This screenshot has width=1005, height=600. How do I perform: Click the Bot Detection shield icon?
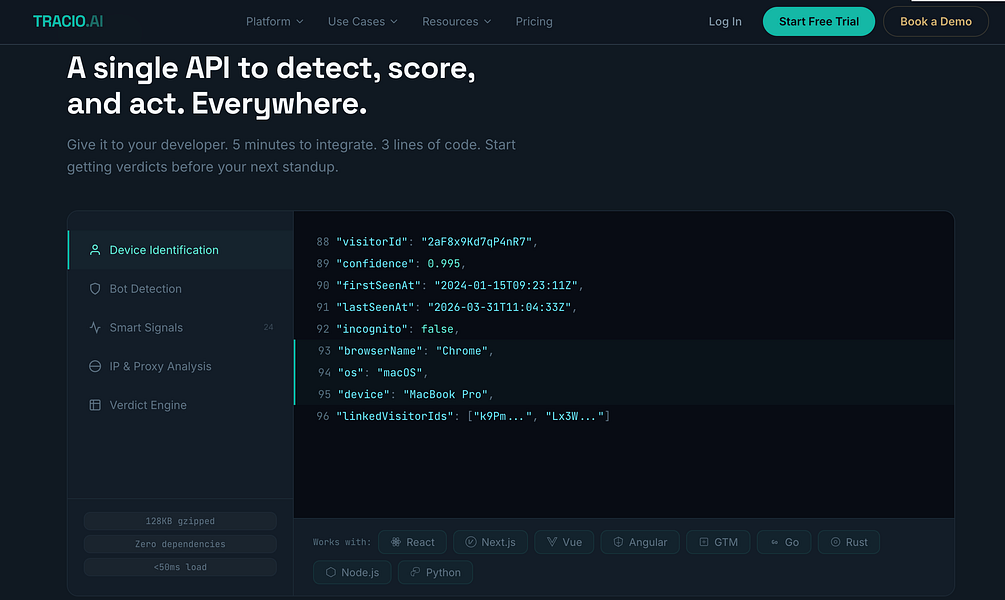pos(95,288)
